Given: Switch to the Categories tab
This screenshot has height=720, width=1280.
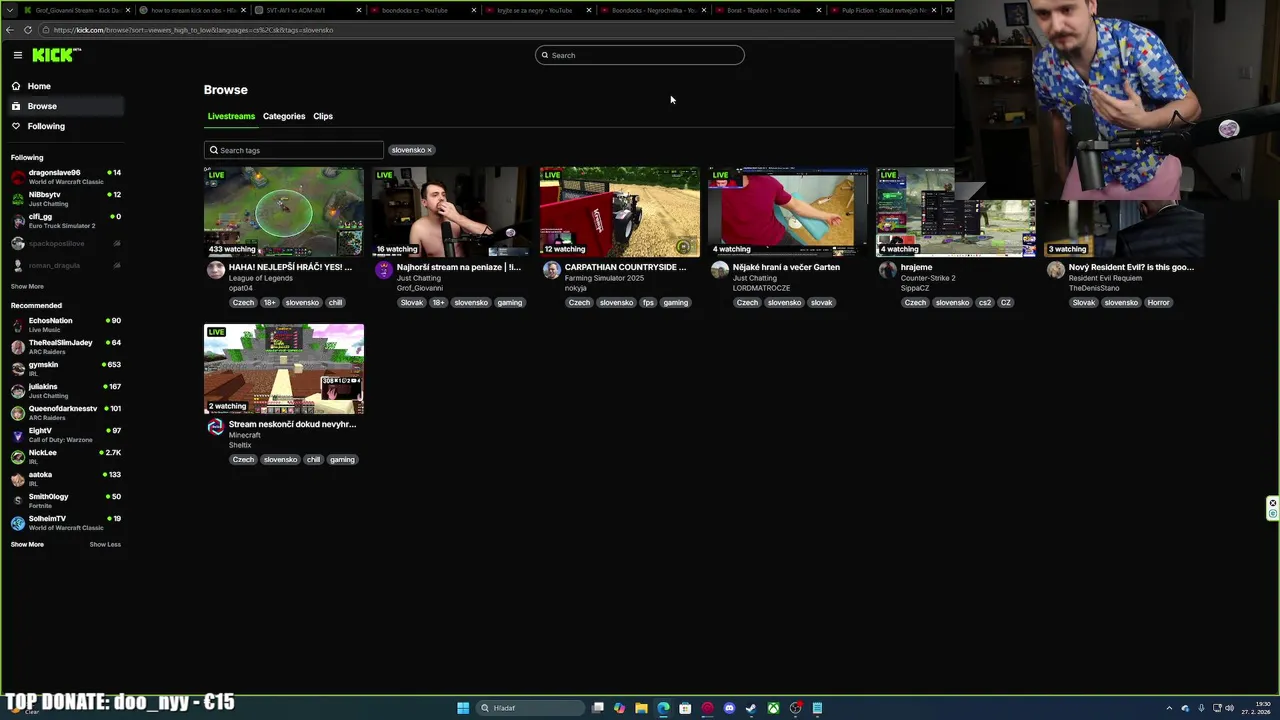Looking at the screenshot, I should point(284,116).
